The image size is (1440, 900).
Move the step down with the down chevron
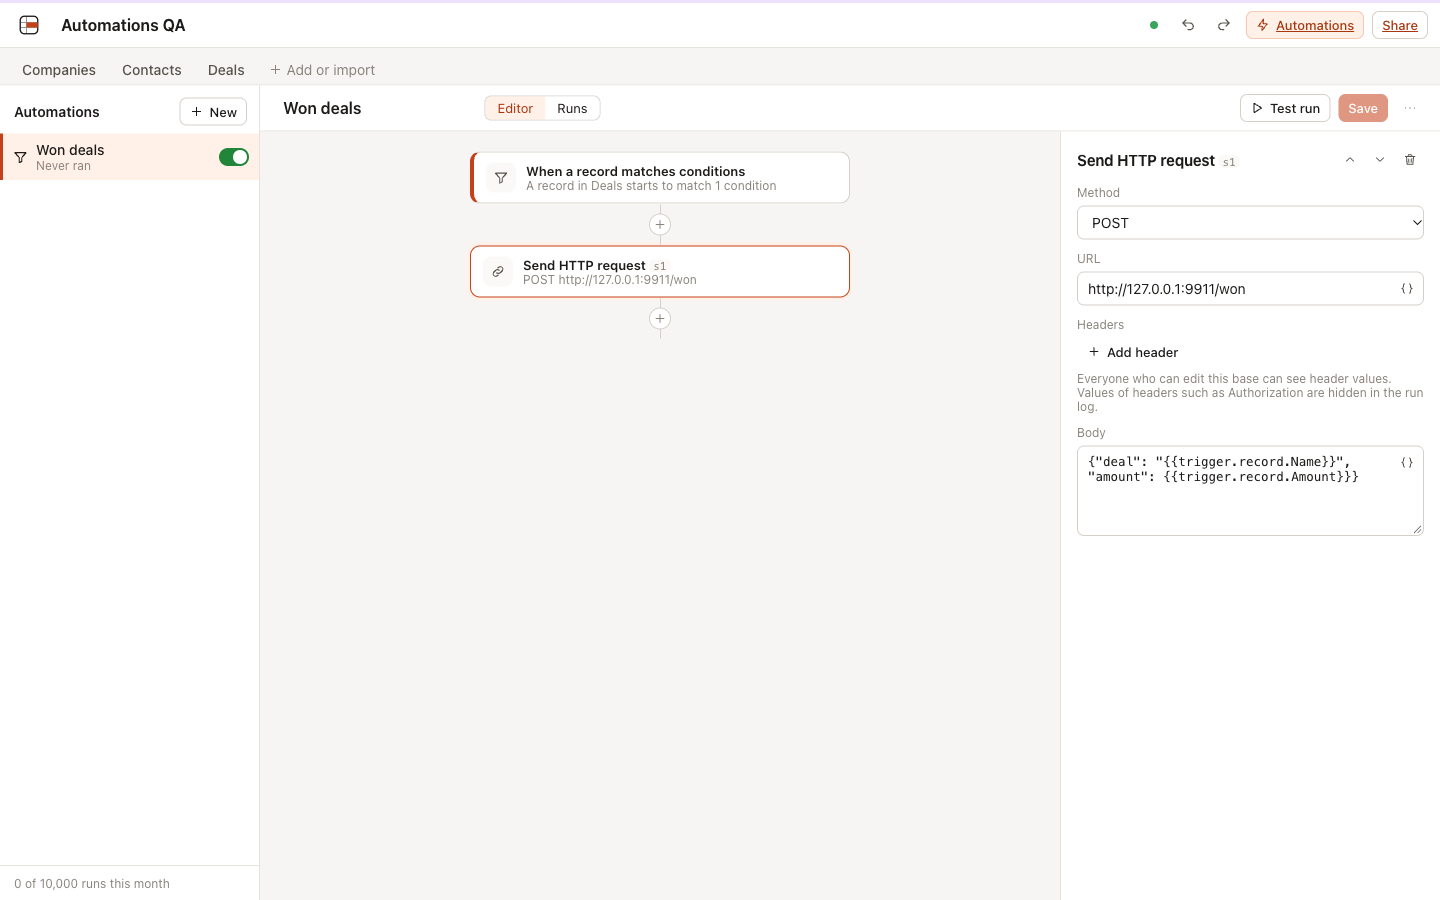(x=1380, y=160)
